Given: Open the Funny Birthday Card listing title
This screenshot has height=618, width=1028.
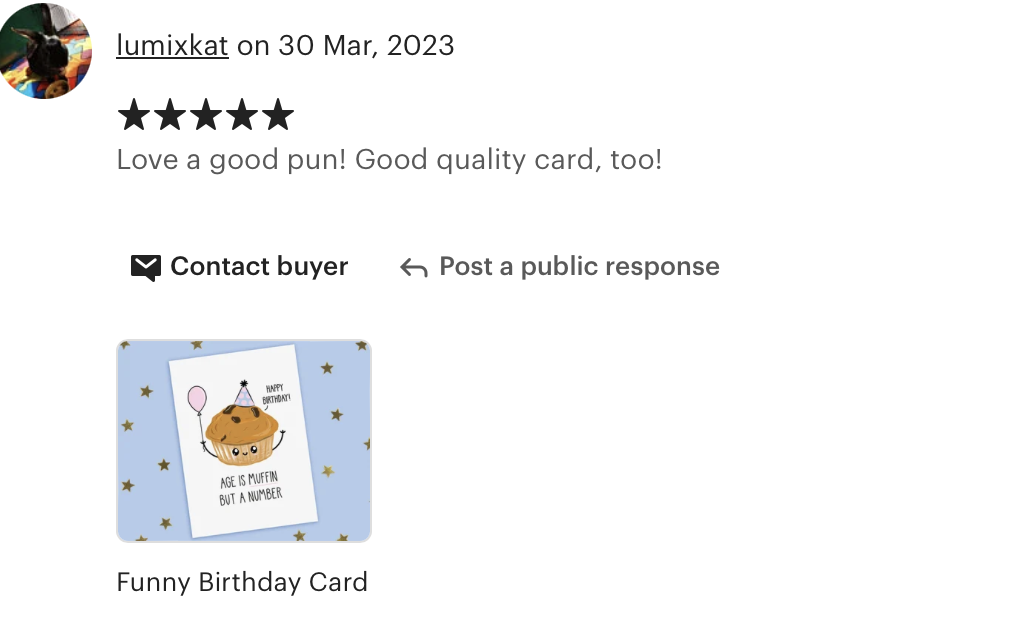Looking at the screenshot, I should click(242, 582).
